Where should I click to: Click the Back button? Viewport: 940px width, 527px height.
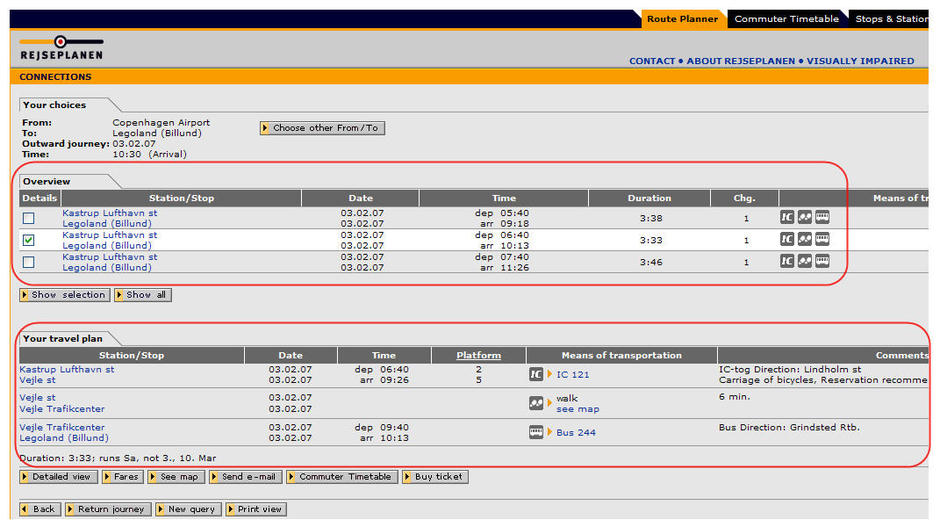pyautogui.click(x=40, y=509)
